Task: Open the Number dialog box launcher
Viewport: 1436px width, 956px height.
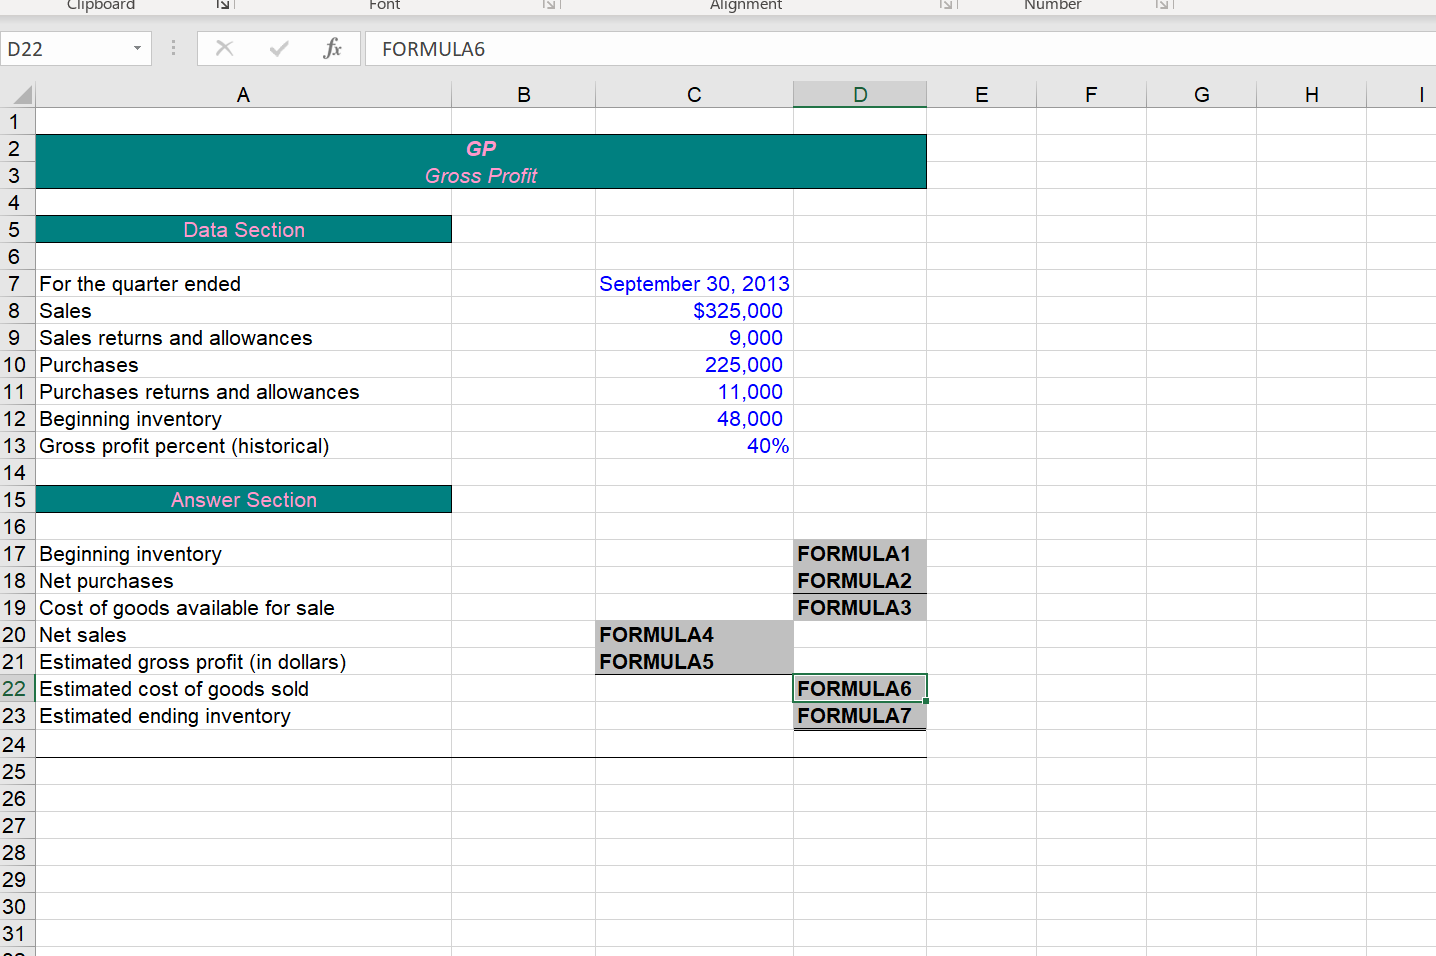Action: pos(1160,6)
